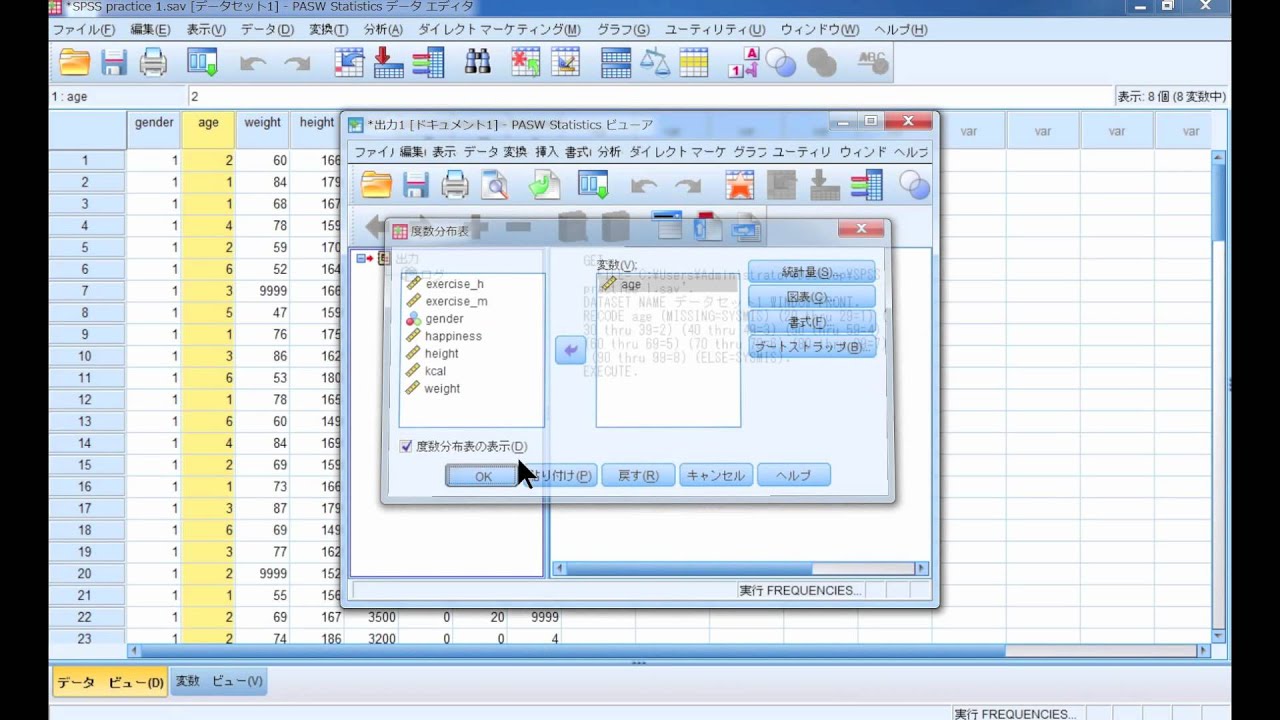Split file icon in Data Editor toolbar
The image size is (1280, 720).
coord(616,63)
